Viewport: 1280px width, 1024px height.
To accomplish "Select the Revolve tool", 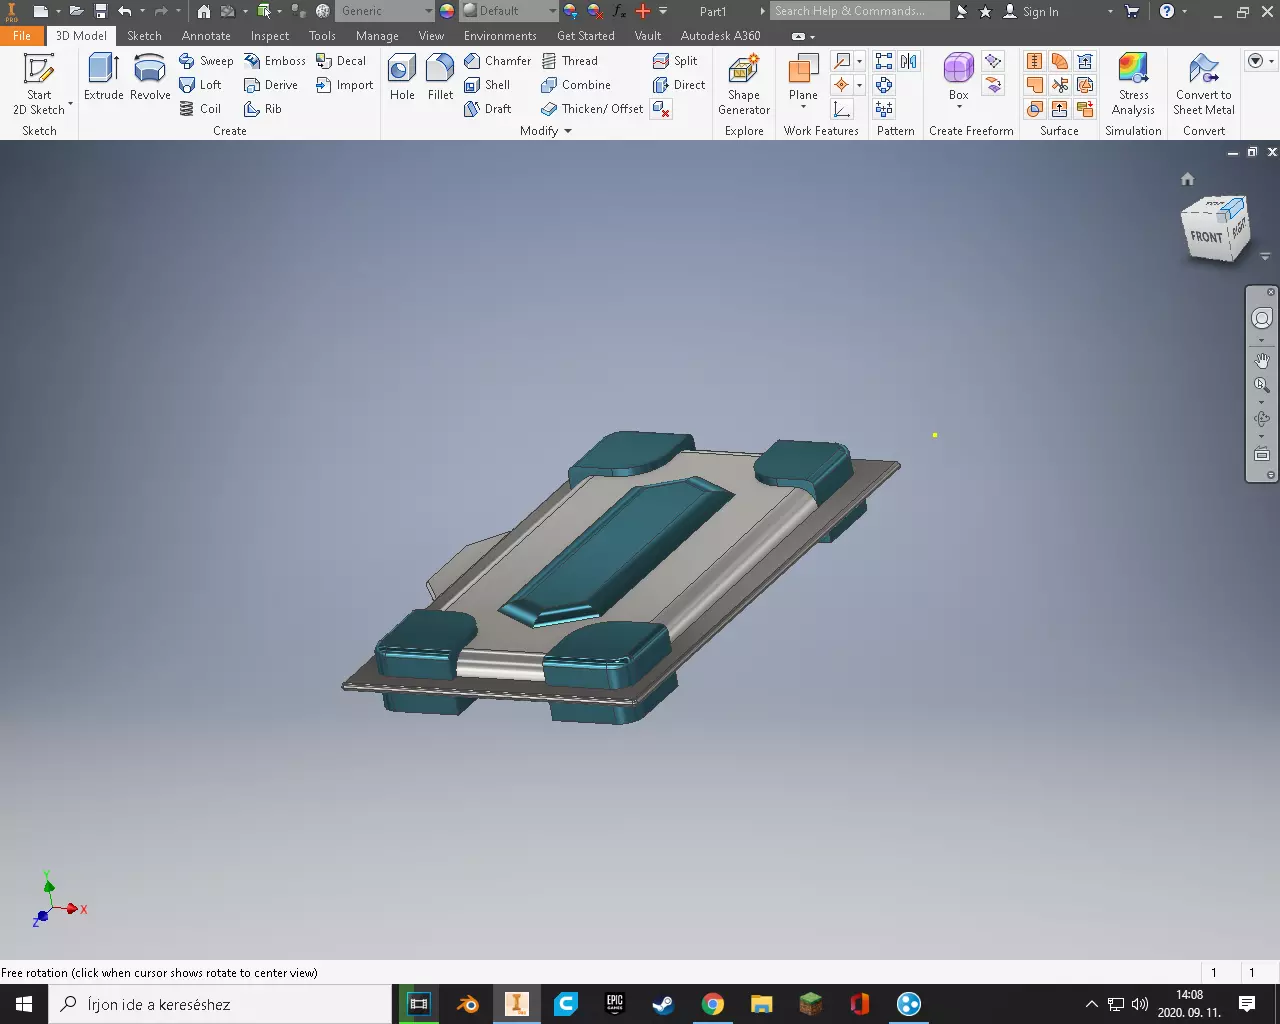I will point(150,78).
